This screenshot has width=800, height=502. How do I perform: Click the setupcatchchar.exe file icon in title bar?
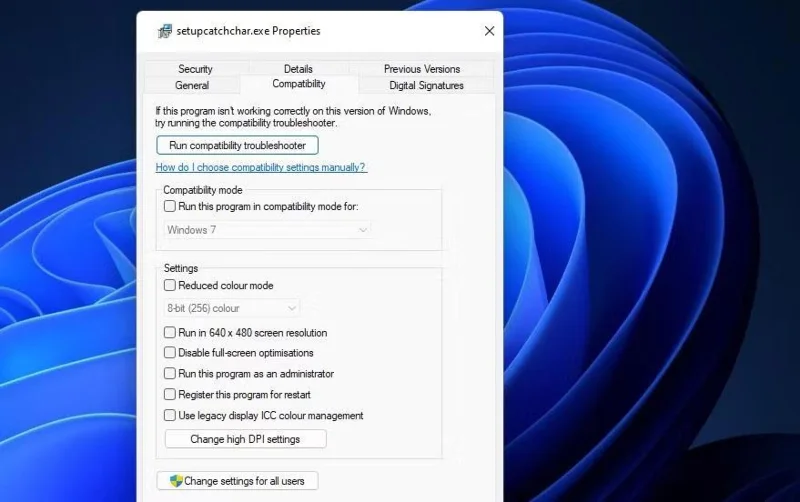pos(165,31)
